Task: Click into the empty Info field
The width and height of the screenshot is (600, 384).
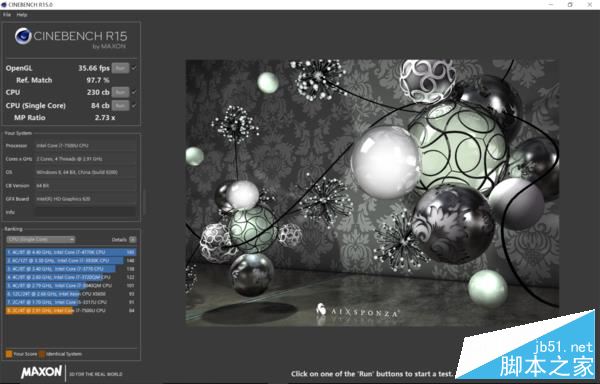Action: 85,212
